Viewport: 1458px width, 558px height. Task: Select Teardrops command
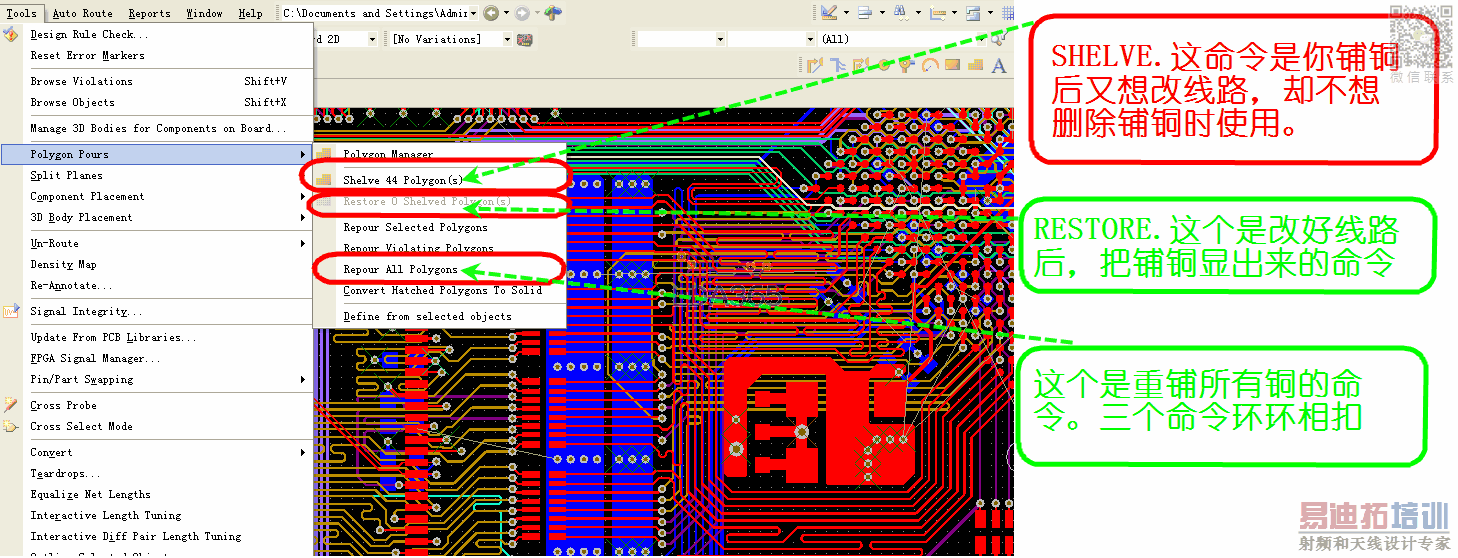click(x=65, y=474)
